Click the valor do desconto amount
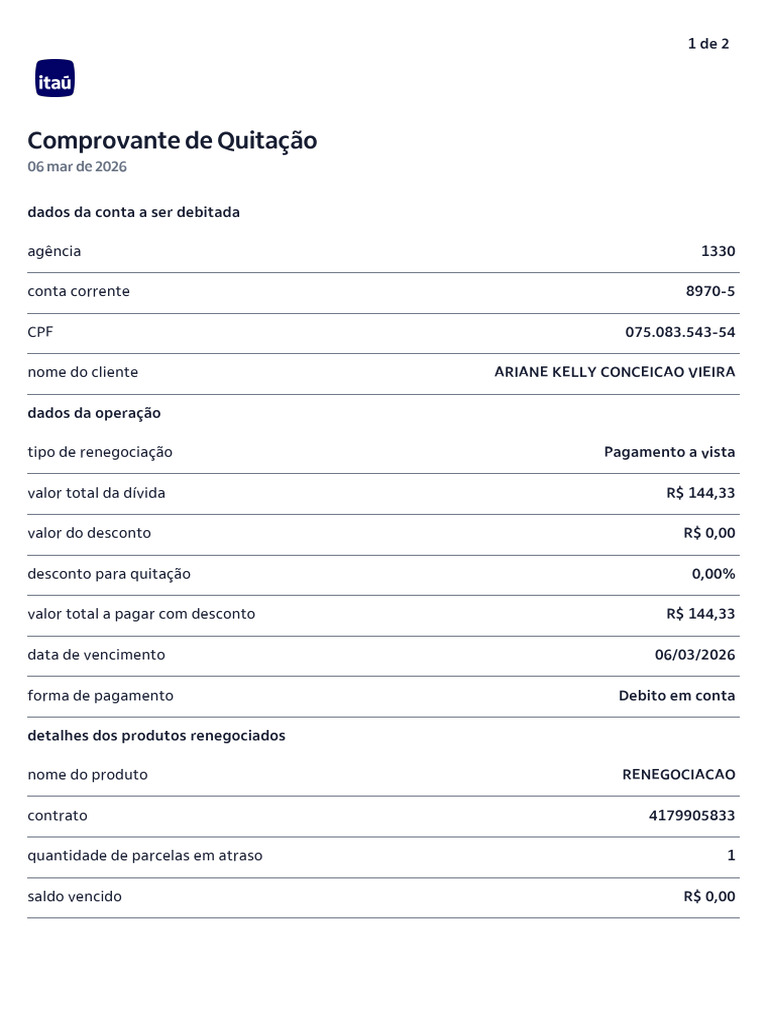This screenshot has height=1024, width=768. (x=709, y=533)
